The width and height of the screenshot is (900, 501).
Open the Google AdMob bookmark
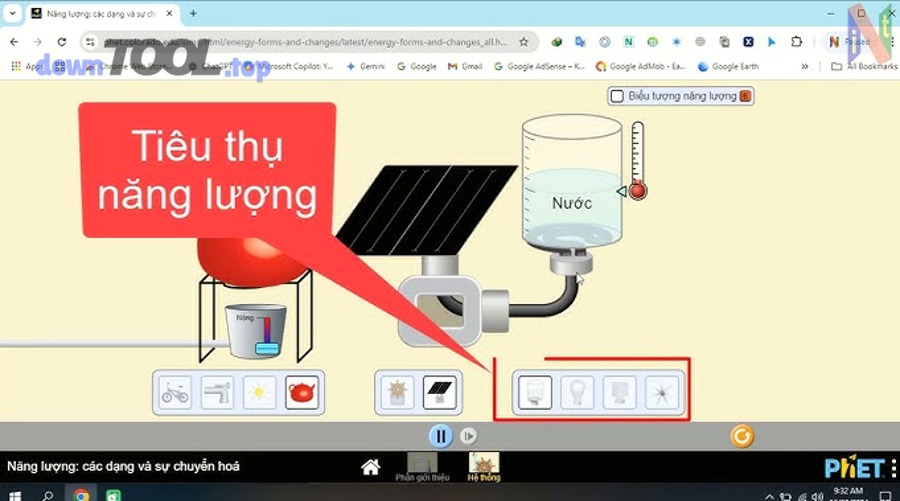(x=641, y=67)
